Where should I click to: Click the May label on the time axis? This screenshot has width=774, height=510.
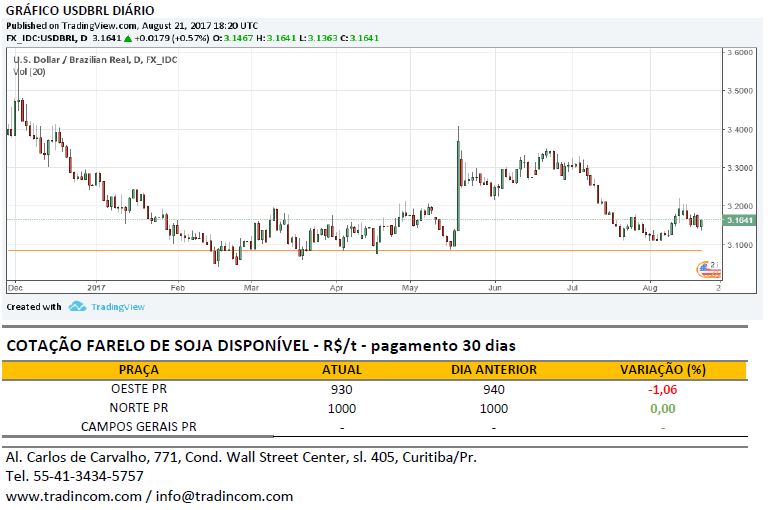tap(410, 287)
